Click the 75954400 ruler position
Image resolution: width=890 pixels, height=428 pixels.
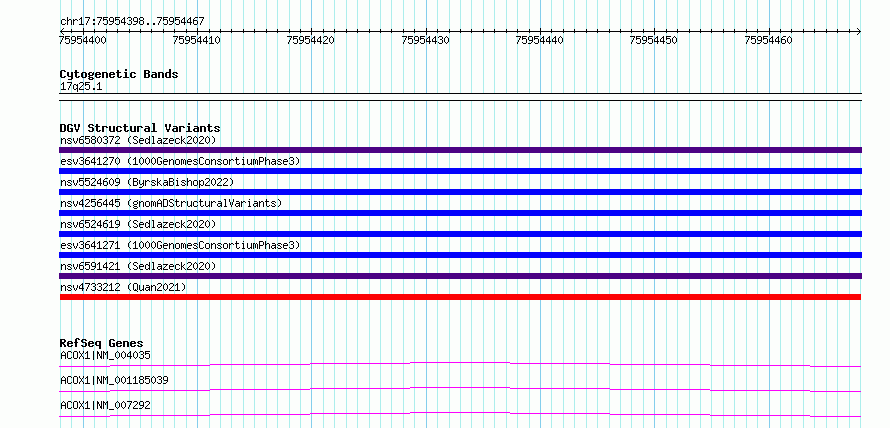click(82, 40)
